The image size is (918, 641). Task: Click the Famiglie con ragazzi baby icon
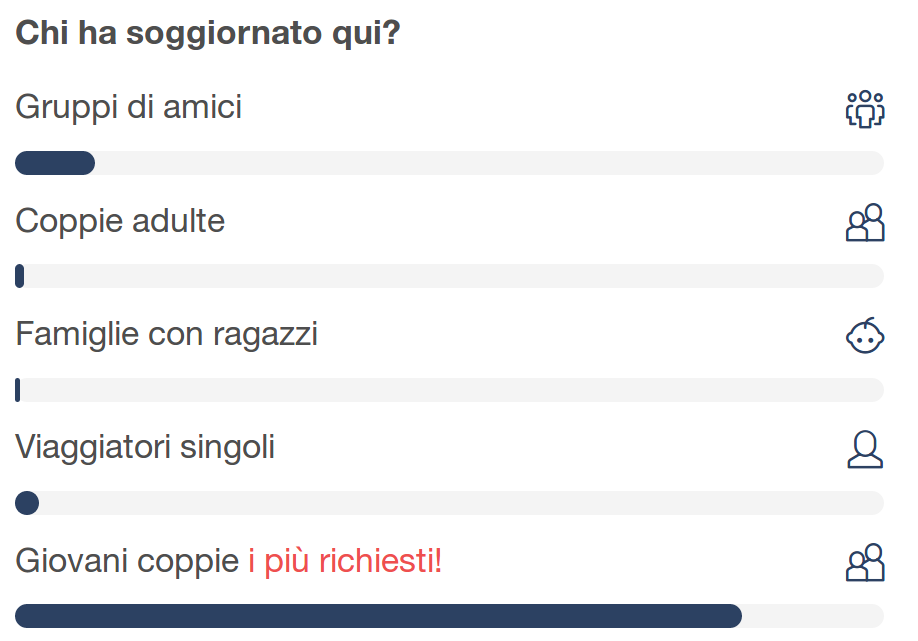865,335
